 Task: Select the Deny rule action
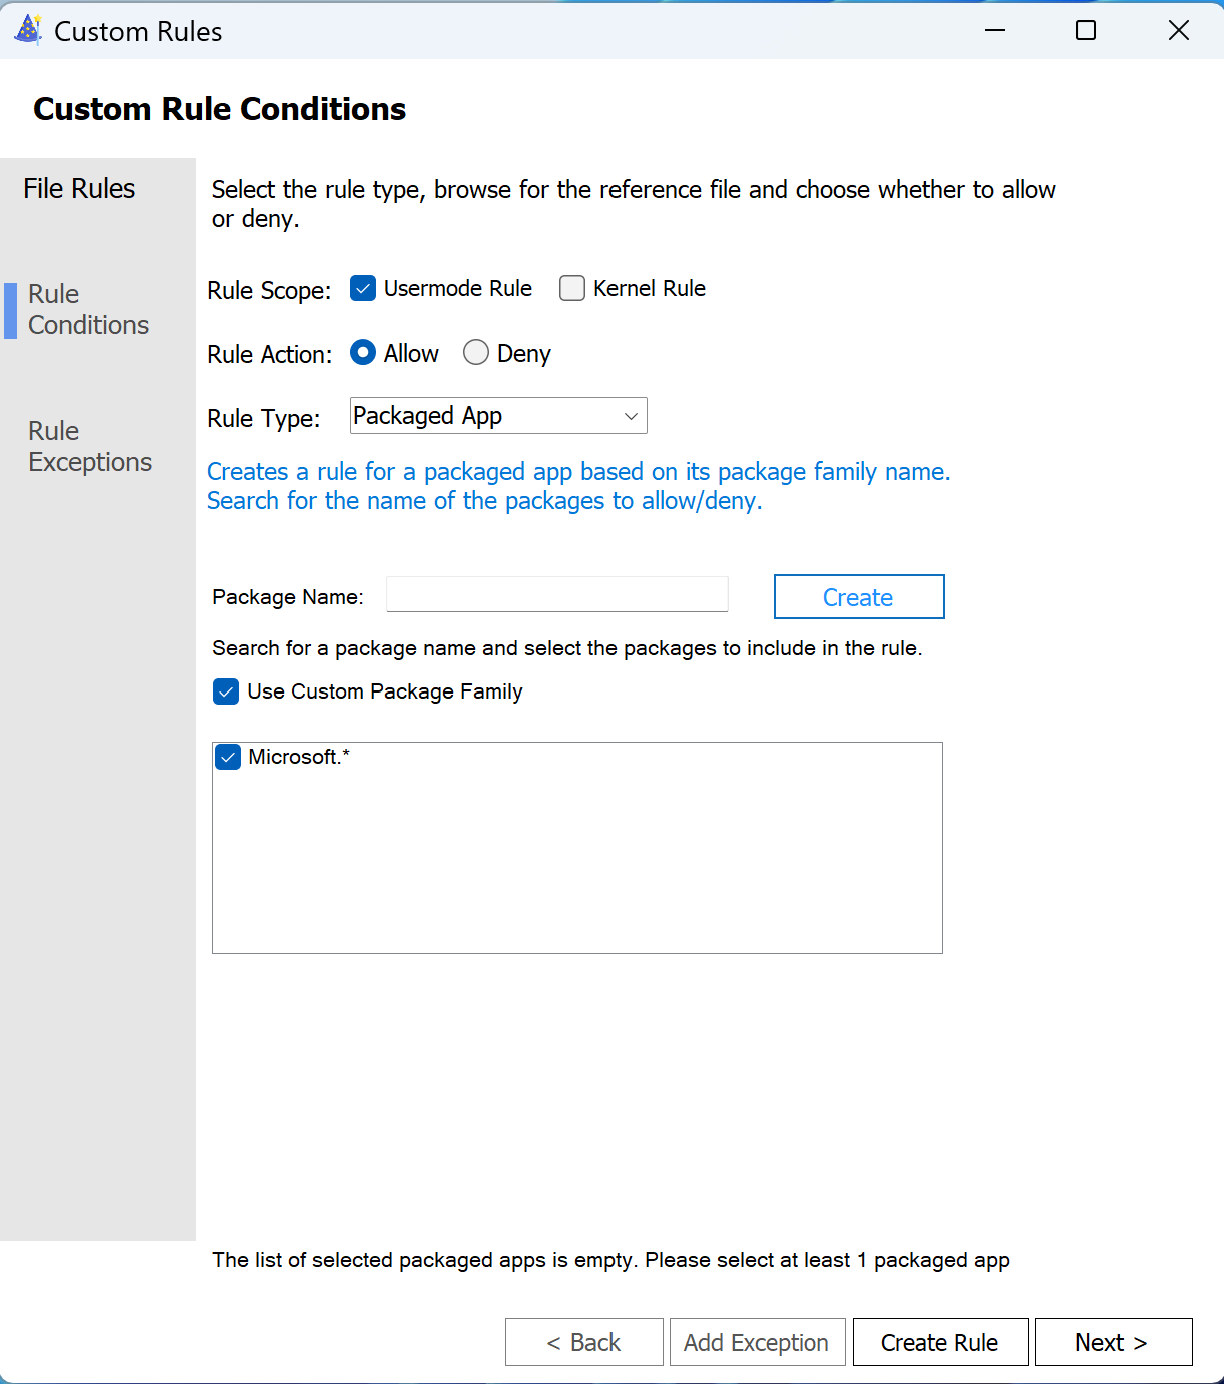pos(476,353)
